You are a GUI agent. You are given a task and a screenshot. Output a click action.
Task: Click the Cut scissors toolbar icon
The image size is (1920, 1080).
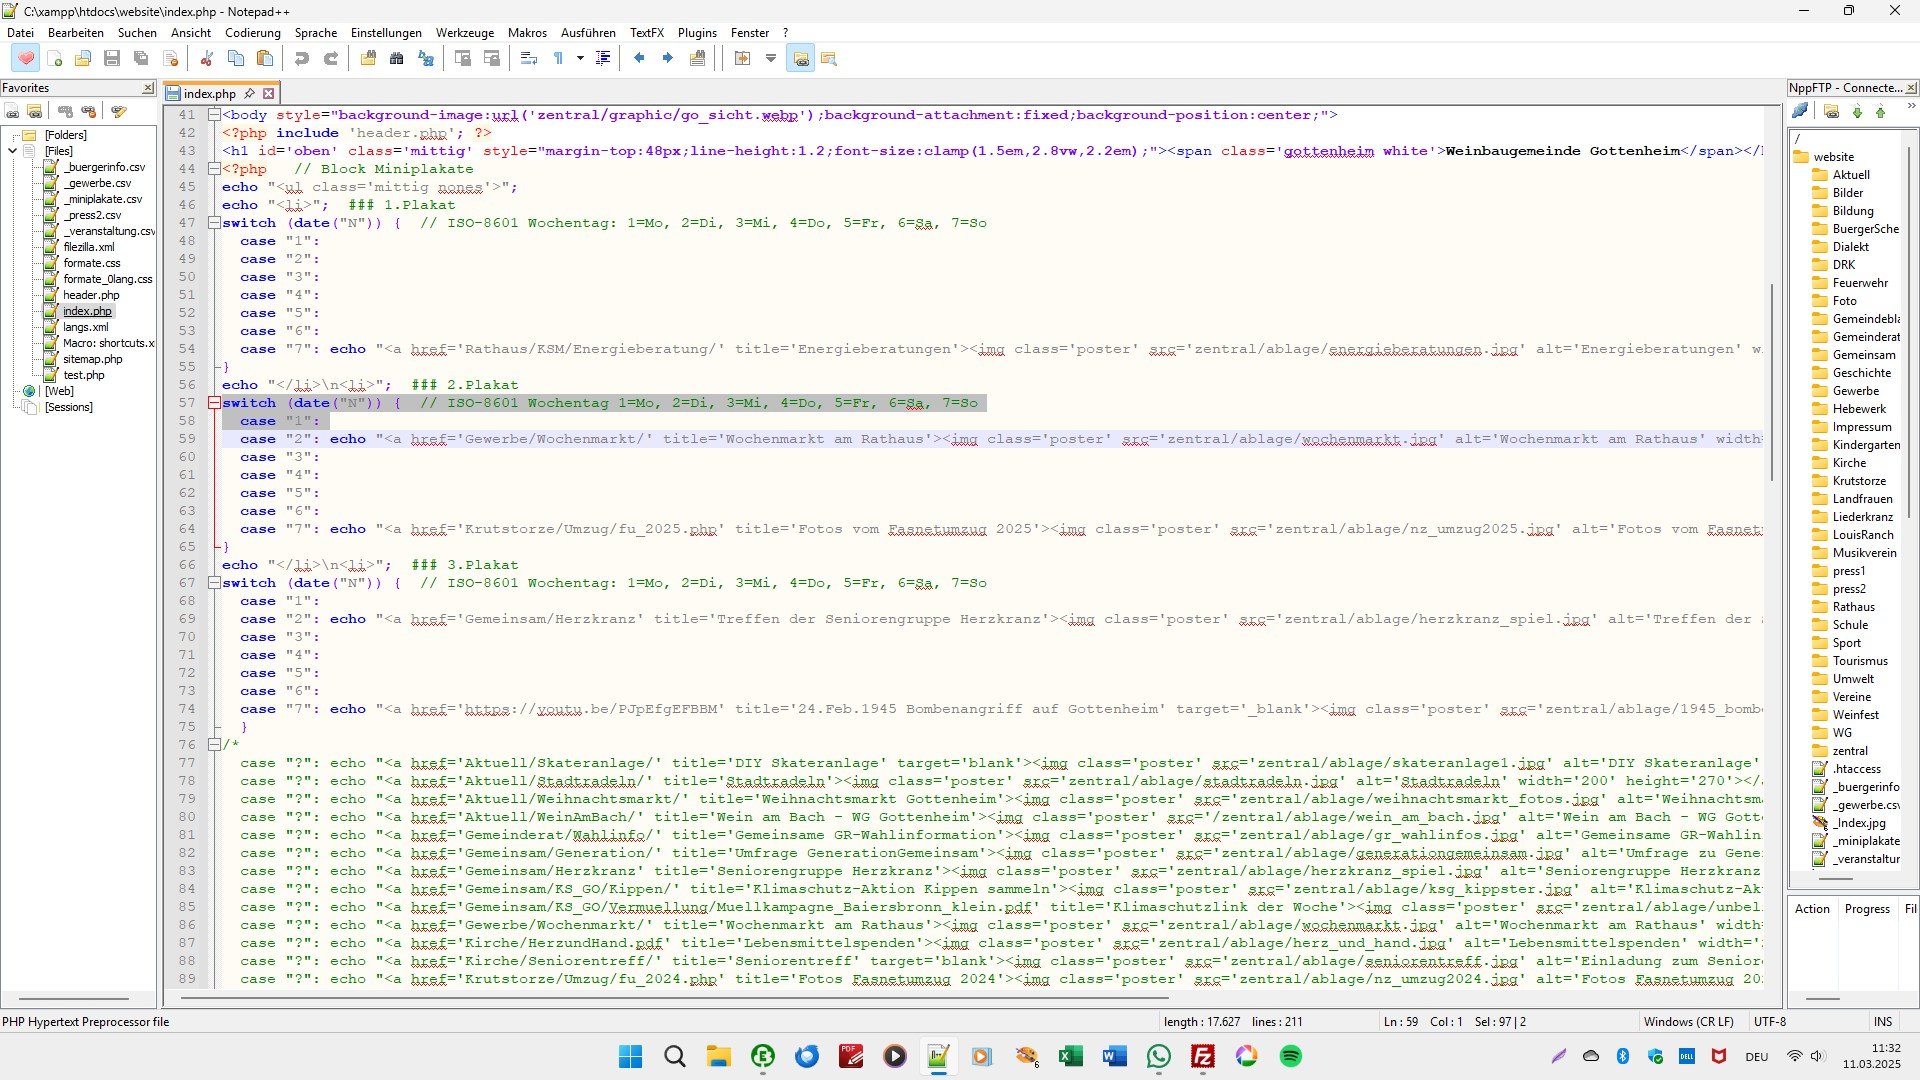tap(207, 59)
